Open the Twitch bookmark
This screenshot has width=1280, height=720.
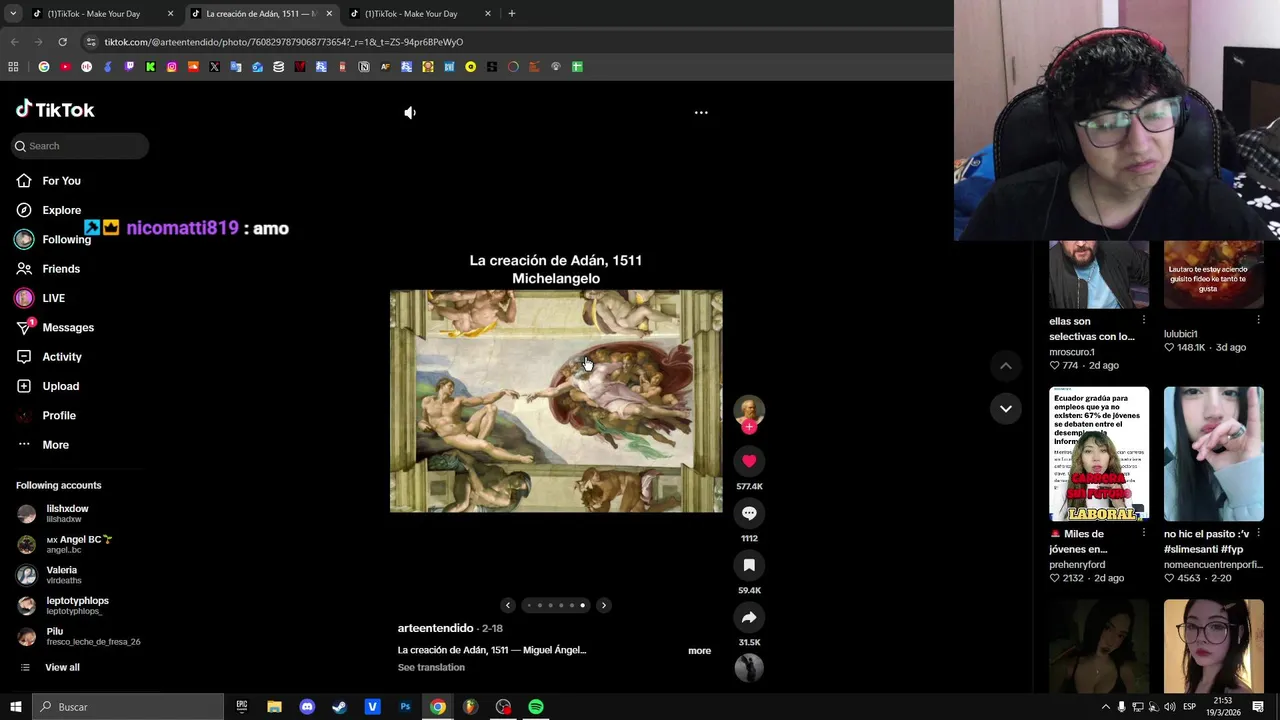(129, 67)
